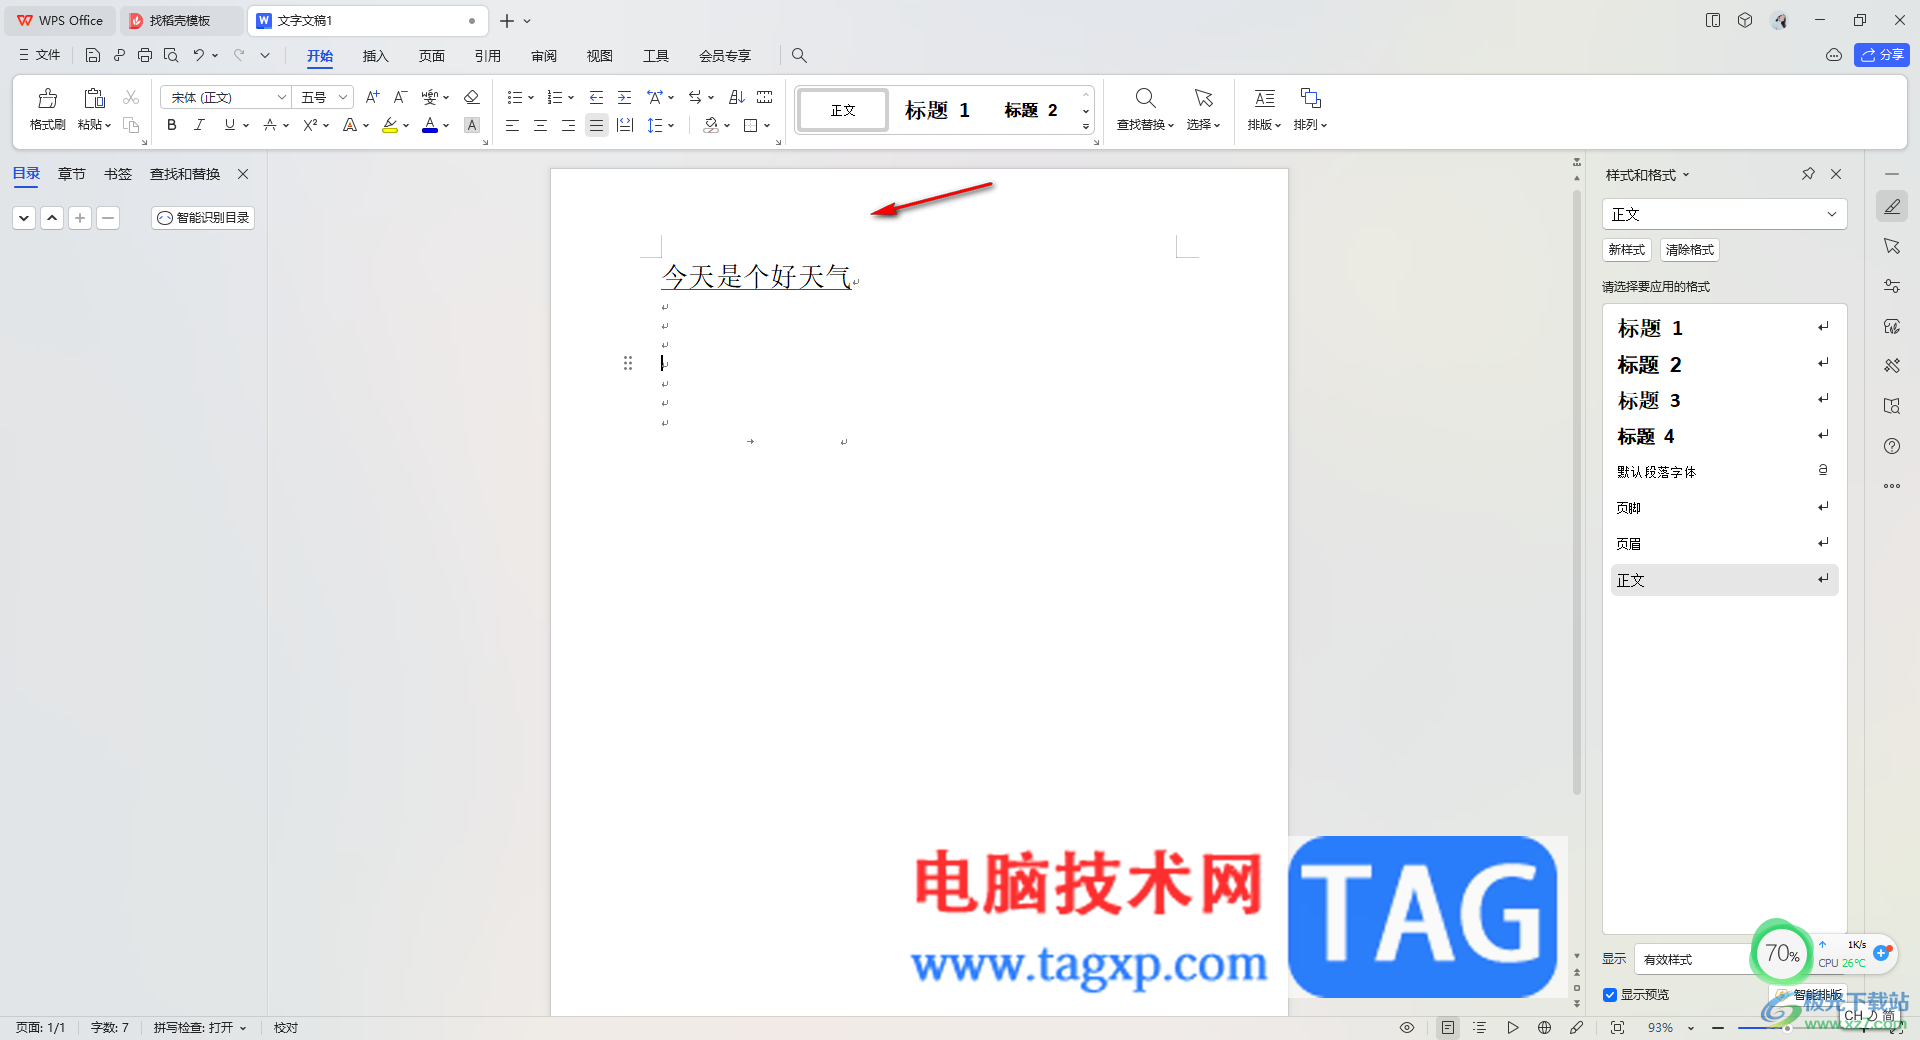The image size is (1920, 1040).
Task: Click the 清除格式 button
Action: click(x=1689, y=249)
